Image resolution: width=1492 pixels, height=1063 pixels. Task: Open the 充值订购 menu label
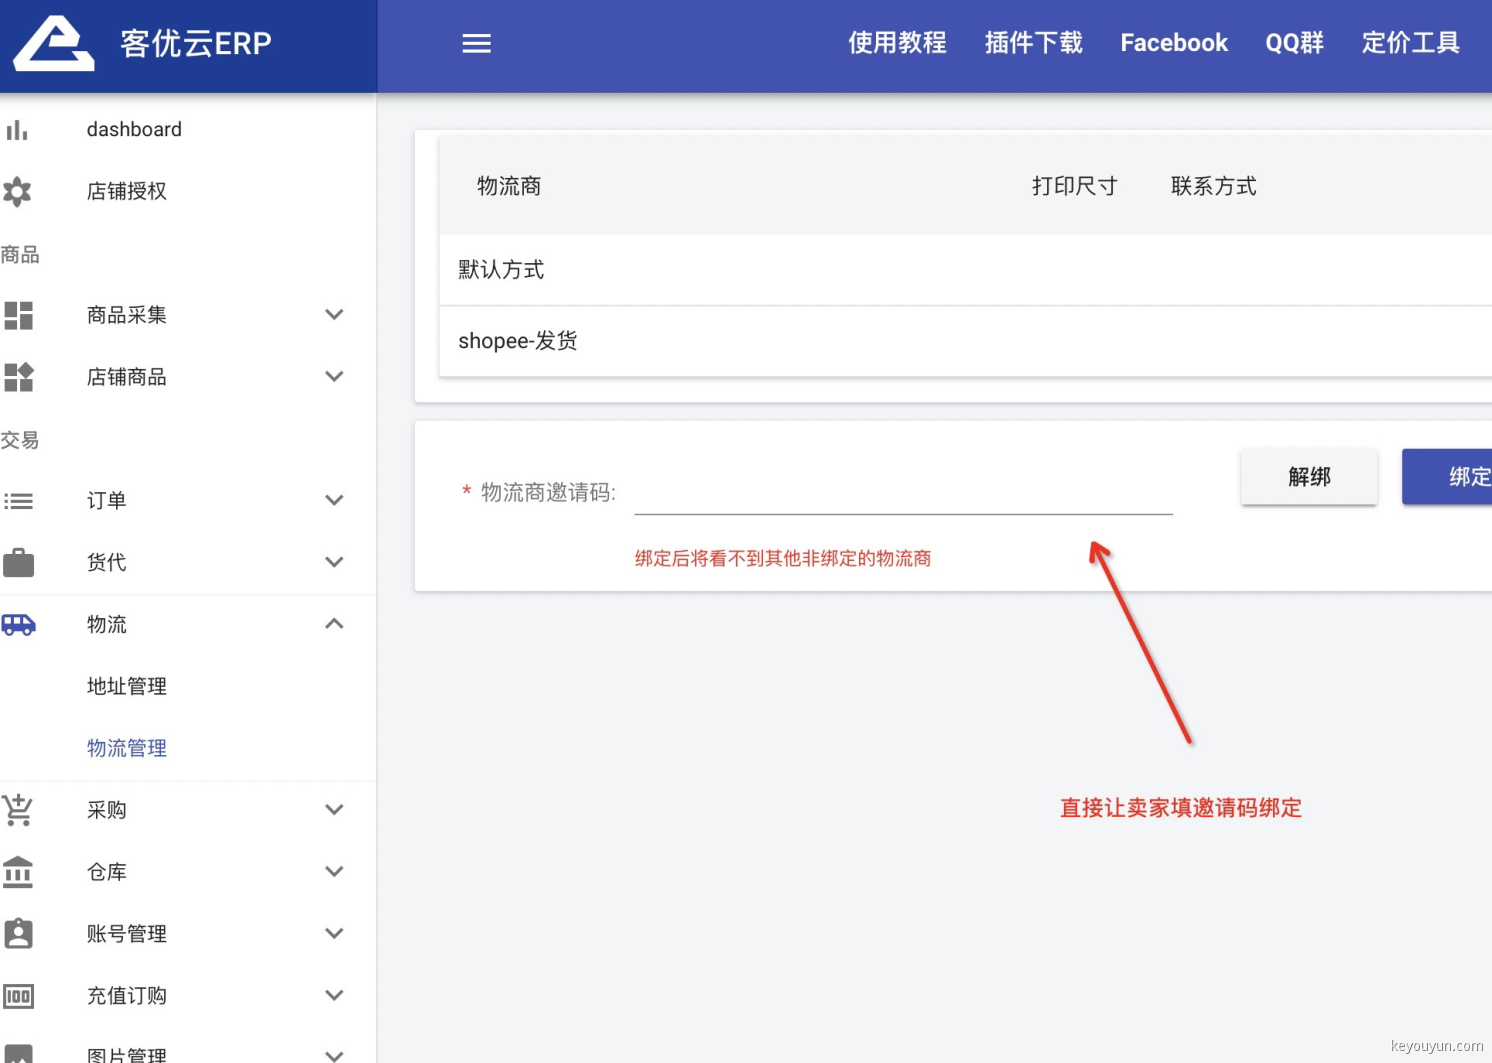pos(127,996)
